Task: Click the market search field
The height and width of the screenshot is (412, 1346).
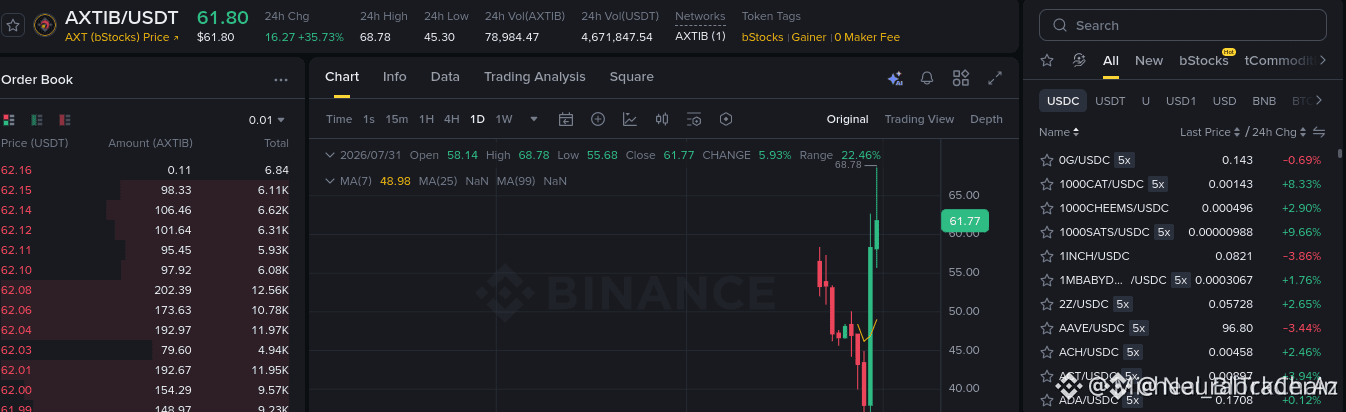Action: click(1183, 25)
